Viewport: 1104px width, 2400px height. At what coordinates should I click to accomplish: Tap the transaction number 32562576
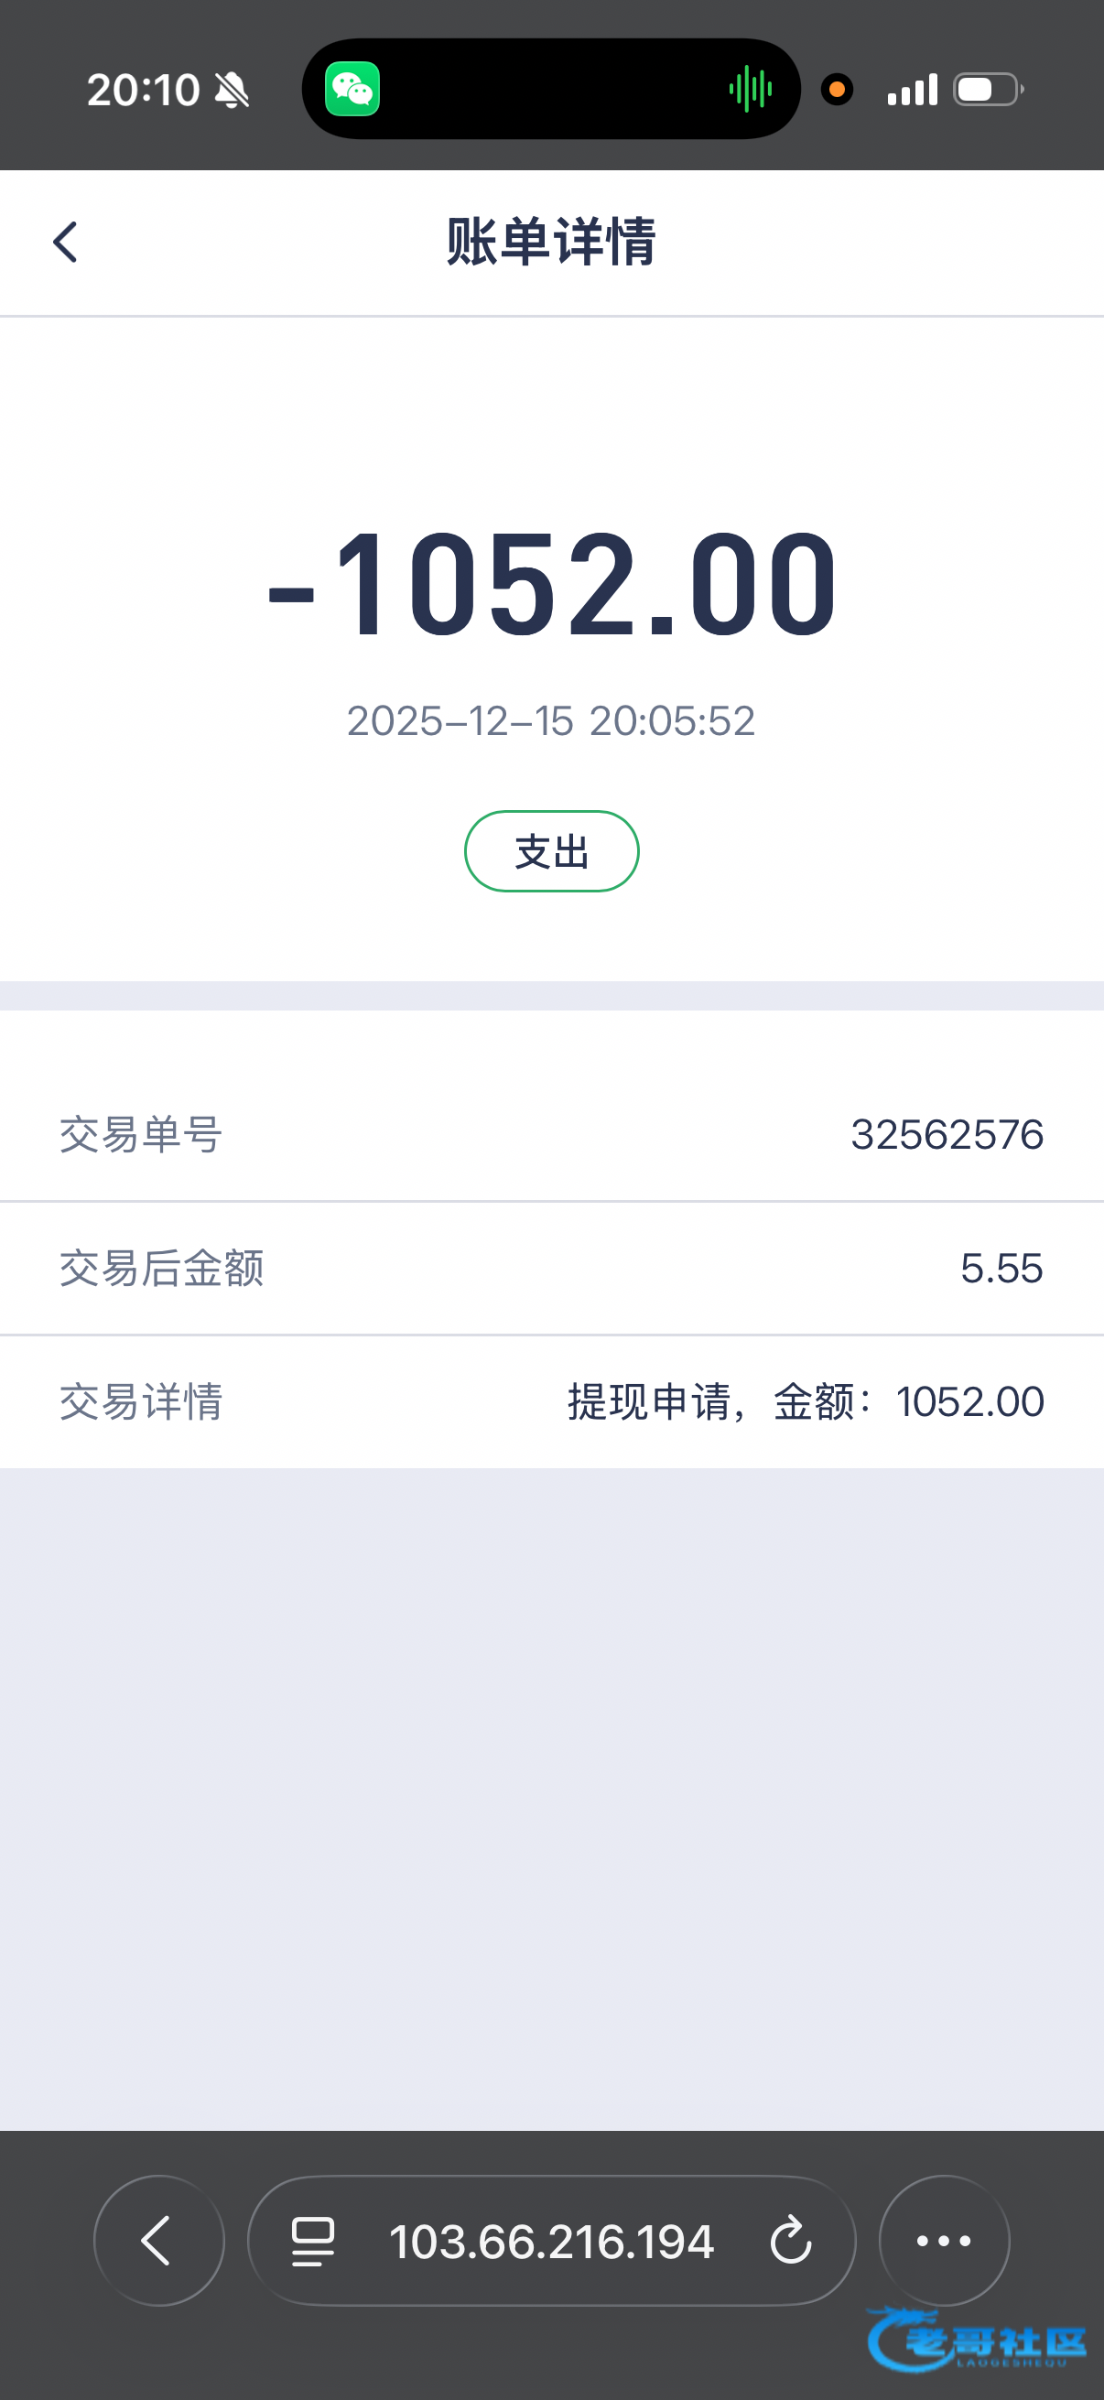click(x=946, y=1135)
